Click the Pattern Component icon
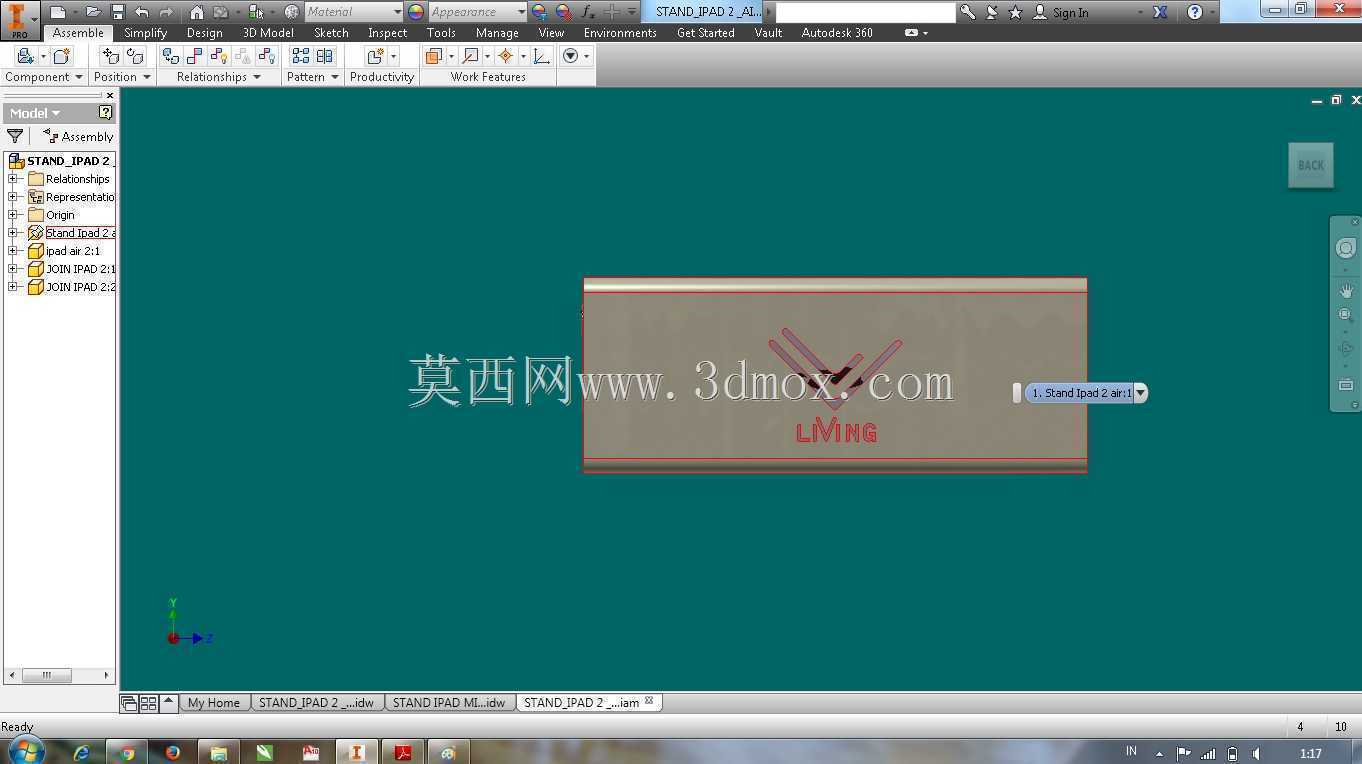 tap(300, 56)
